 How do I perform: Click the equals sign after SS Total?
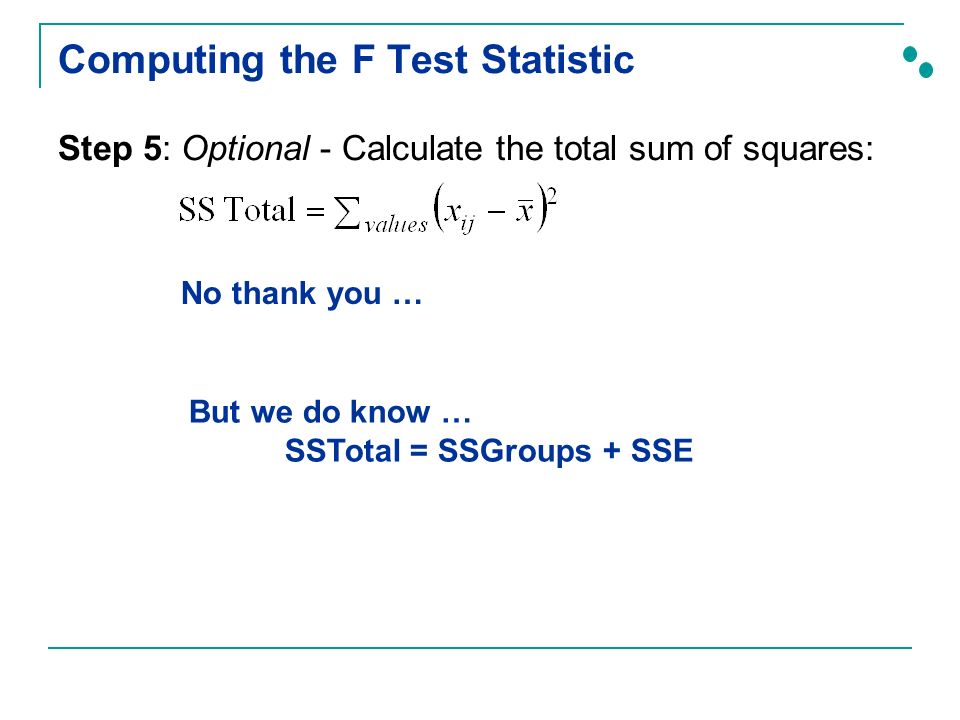pyautogui.click(x=315, y=212)
